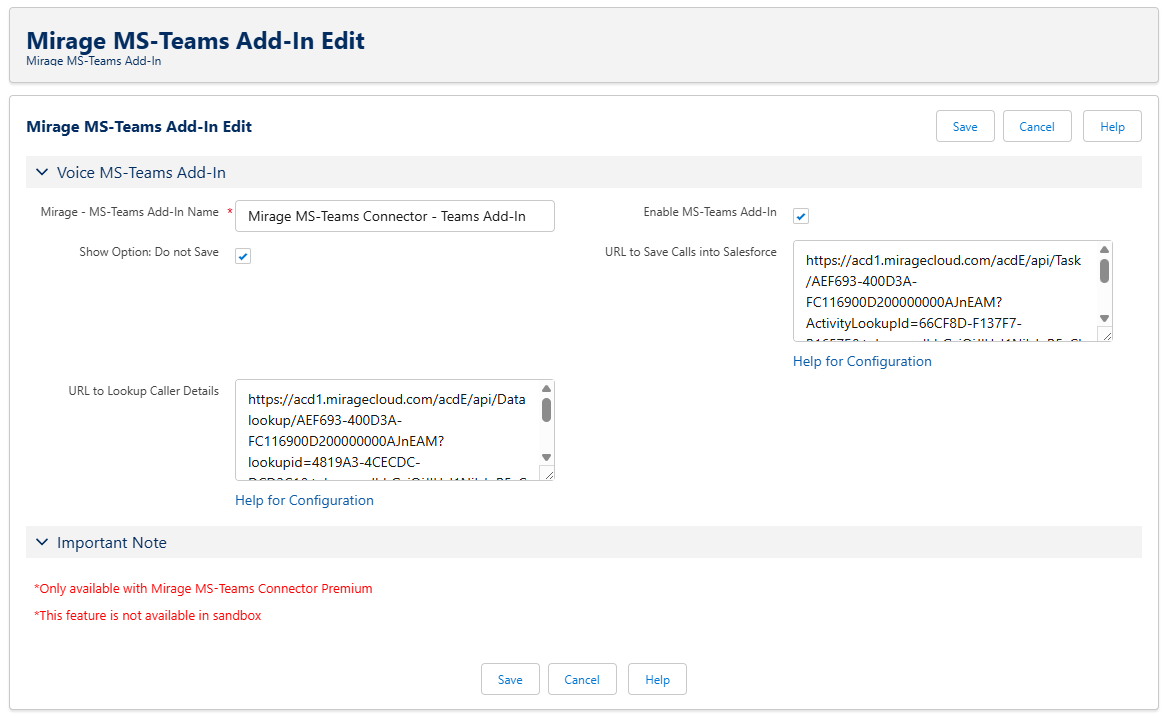
Task: Click the bottom Cancel button
Action: tap(582, 679)
